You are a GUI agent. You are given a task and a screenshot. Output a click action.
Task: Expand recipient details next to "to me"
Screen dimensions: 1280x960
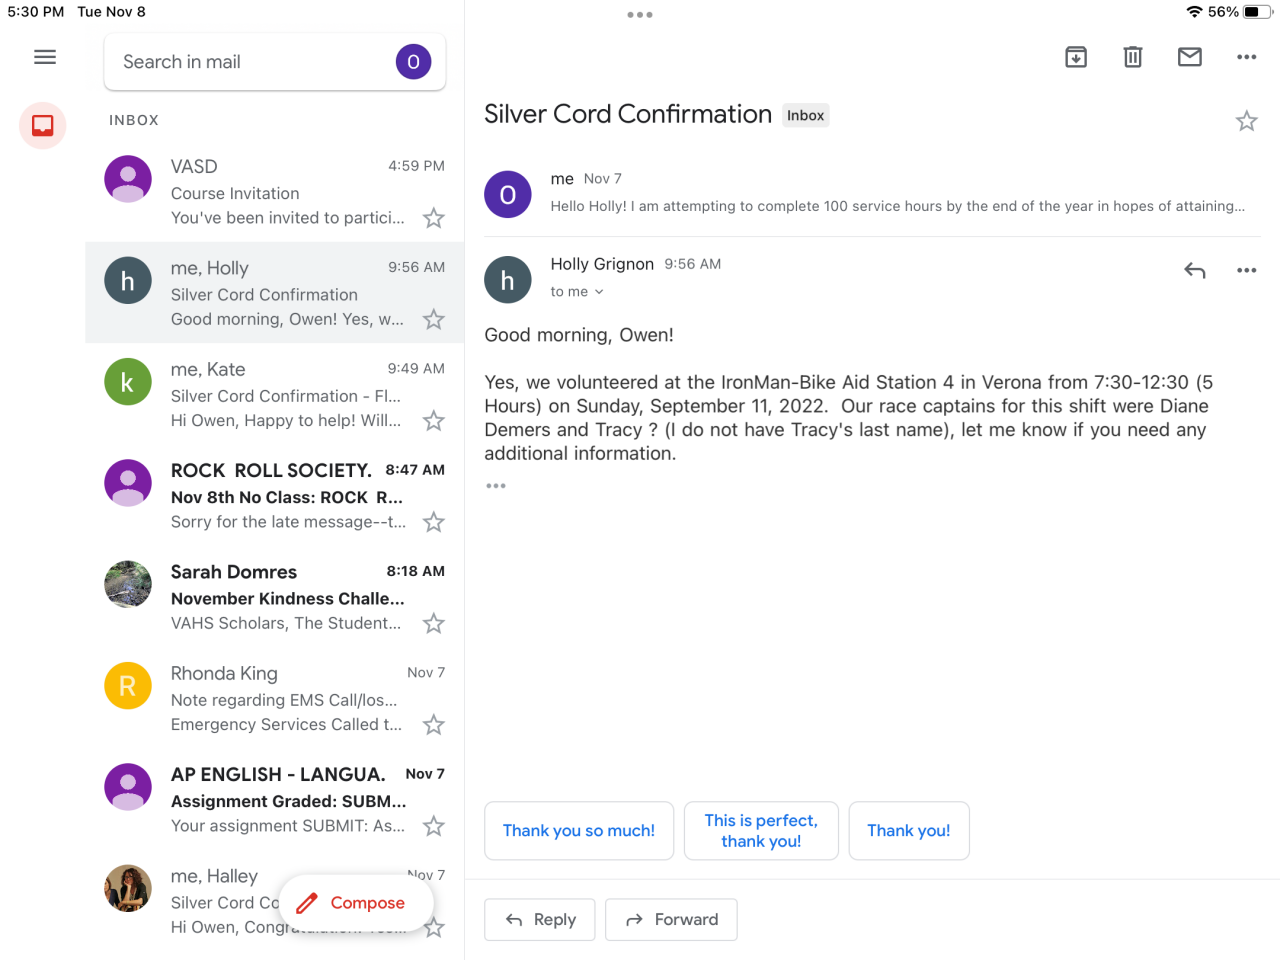point(599,292)
